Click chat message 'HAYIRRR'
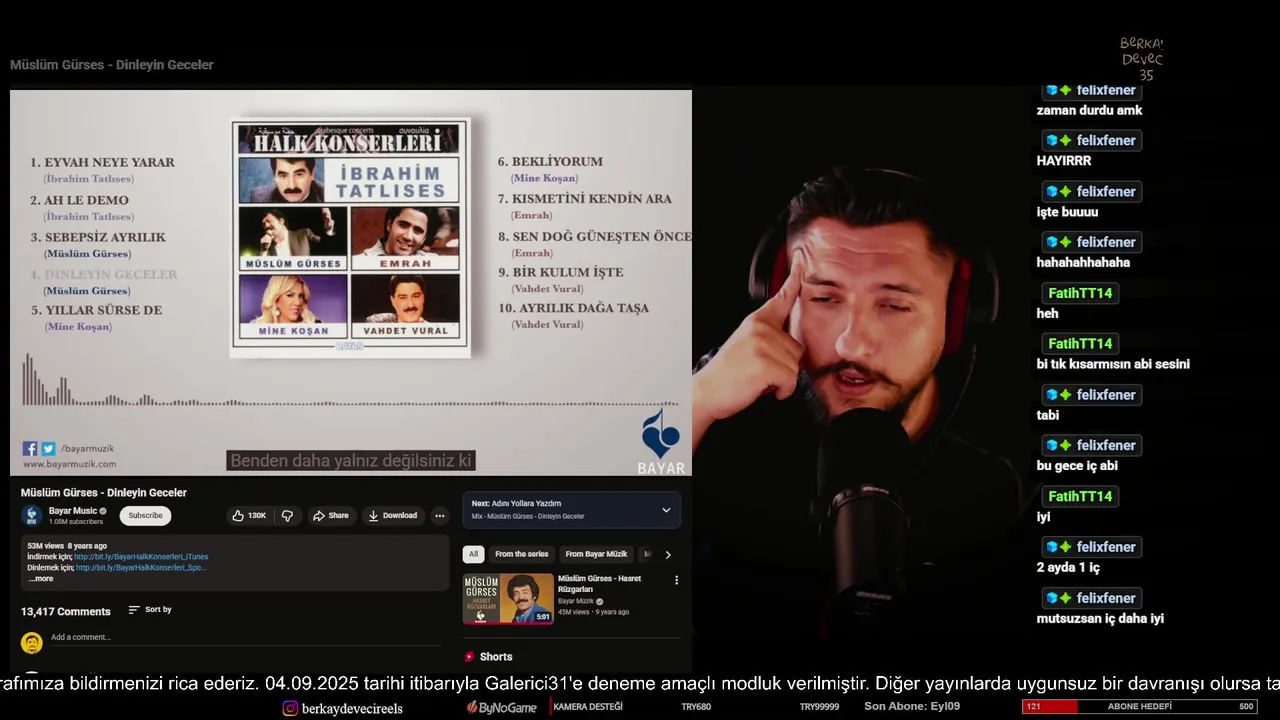 (x=1064, y=161)
